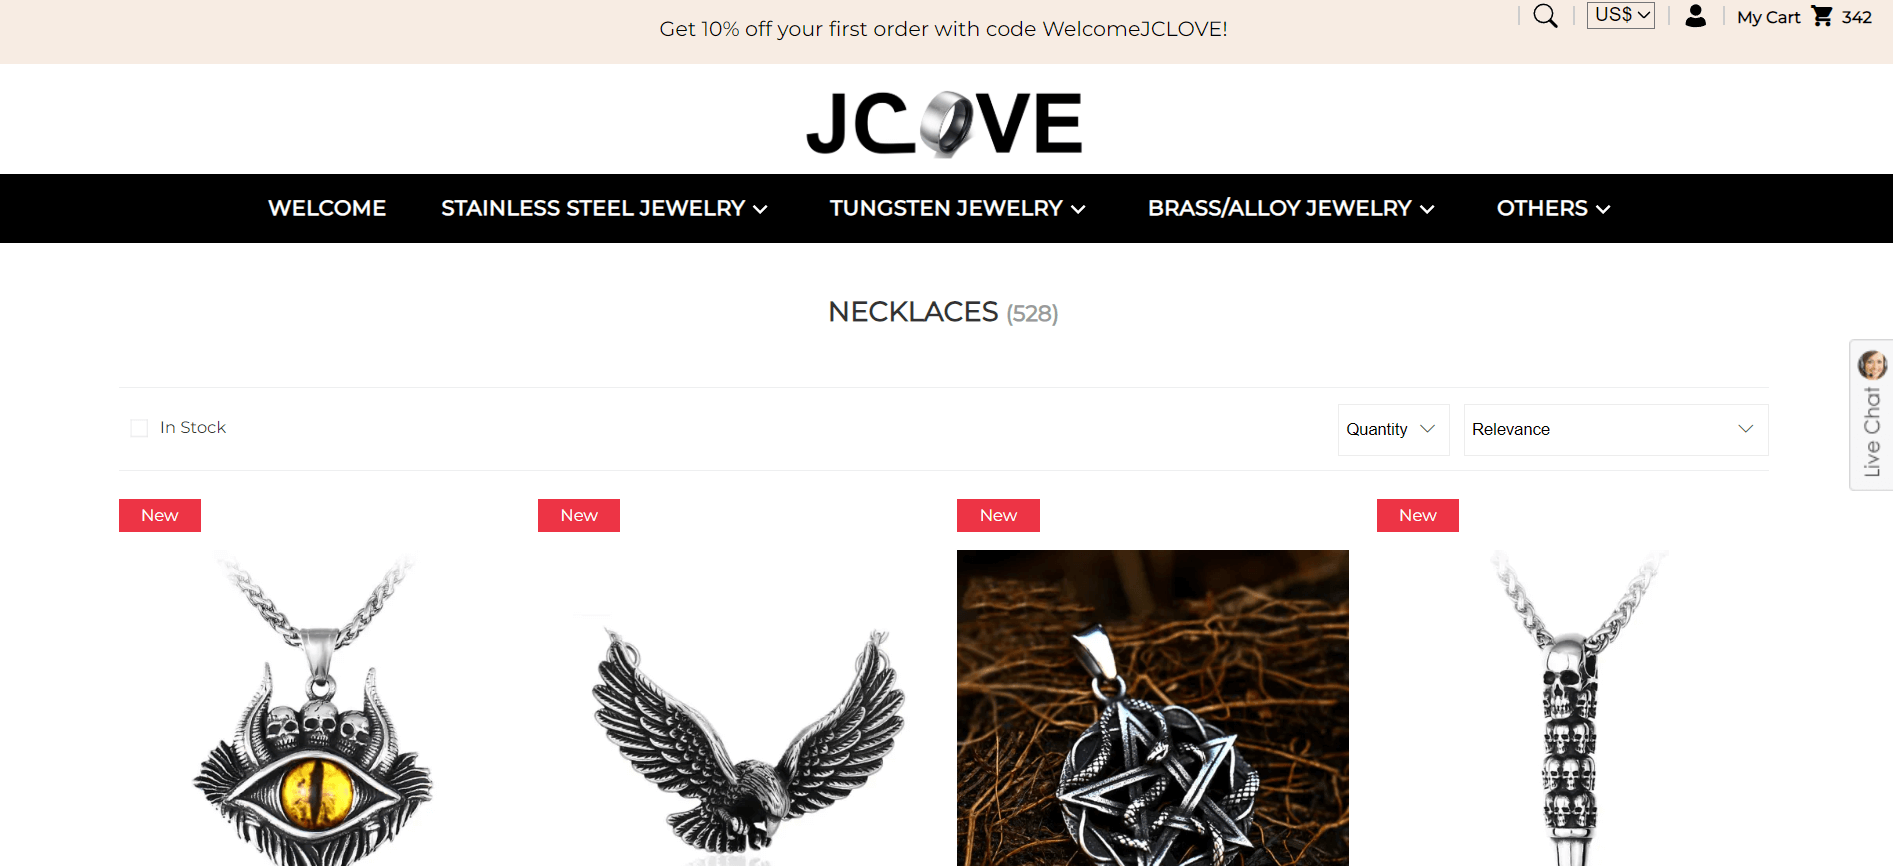Image resolution: width=1893 pixels, height=866 pixels.
Task: Open the pentagram snake pendant photo
Action: click(x=1153, y=708)
